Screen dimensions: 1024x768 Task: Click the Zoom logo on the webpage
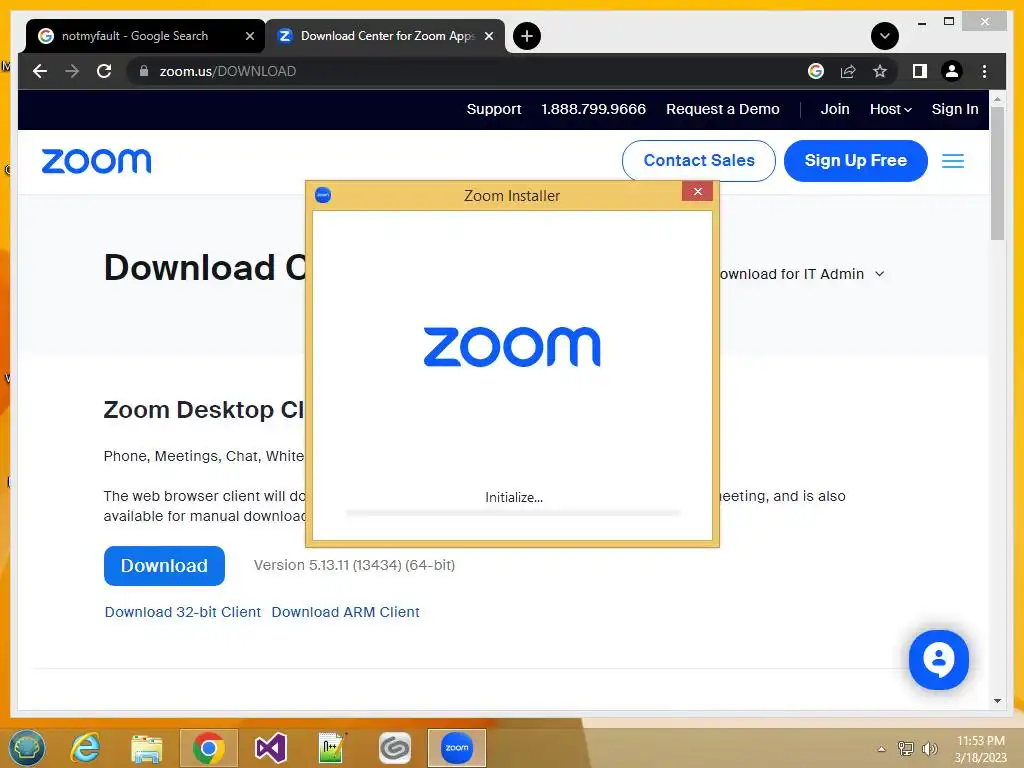click(97, 161)
